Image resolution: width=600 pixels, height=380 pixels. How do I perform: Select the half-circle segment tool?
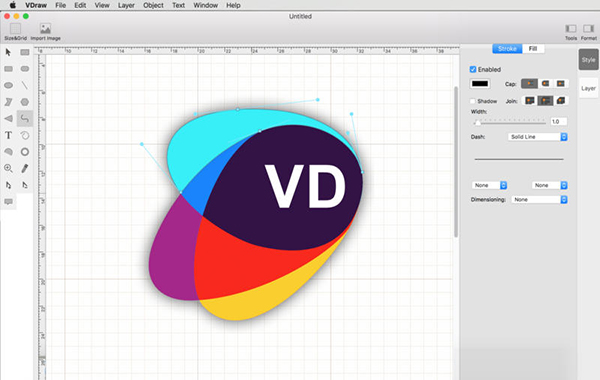point(8,152)
